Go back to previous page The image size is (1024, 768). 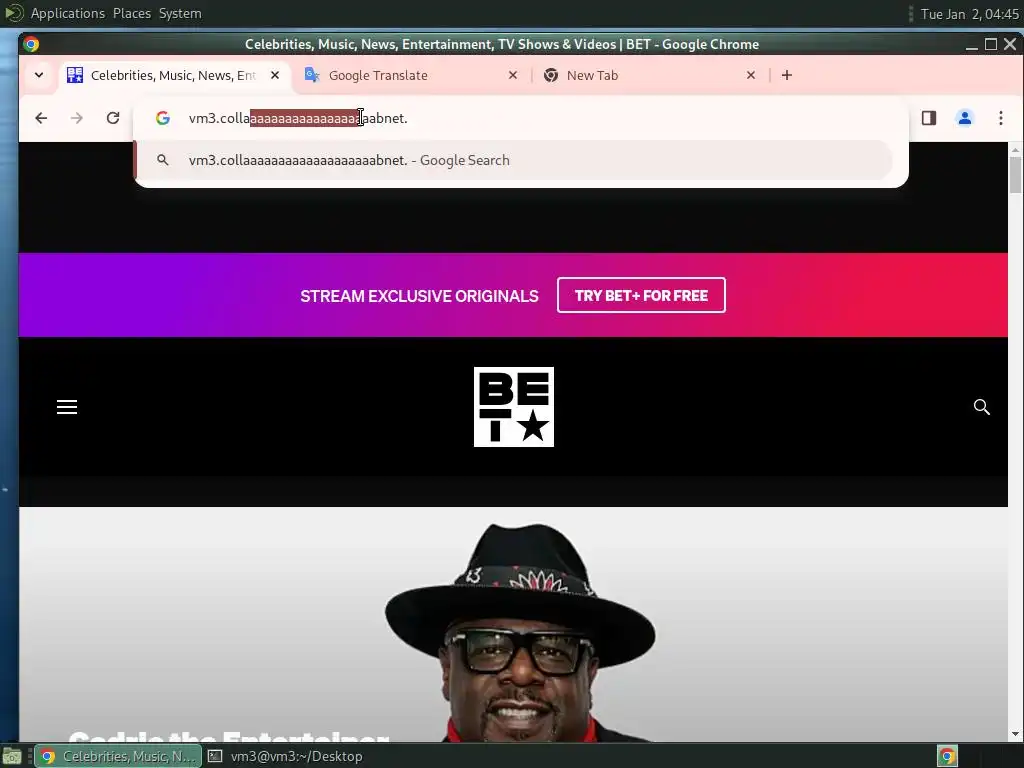click(x=41, y=118)
